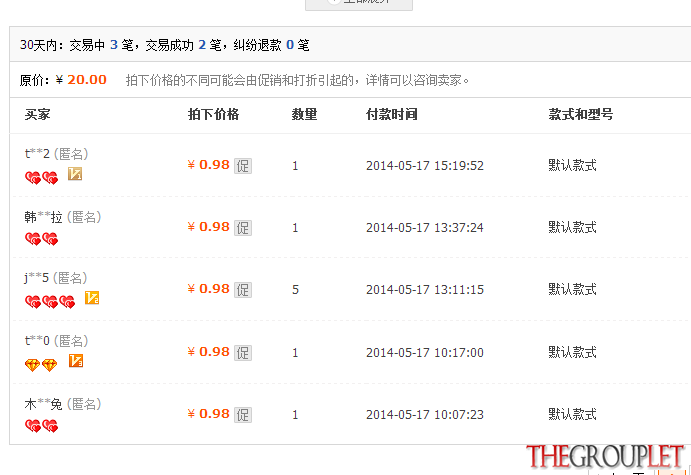Image resolution: width=691 pixels, height=475 pixels.
Task: Click the 促 promo tag in j**5 row
Action: [243, 290]
